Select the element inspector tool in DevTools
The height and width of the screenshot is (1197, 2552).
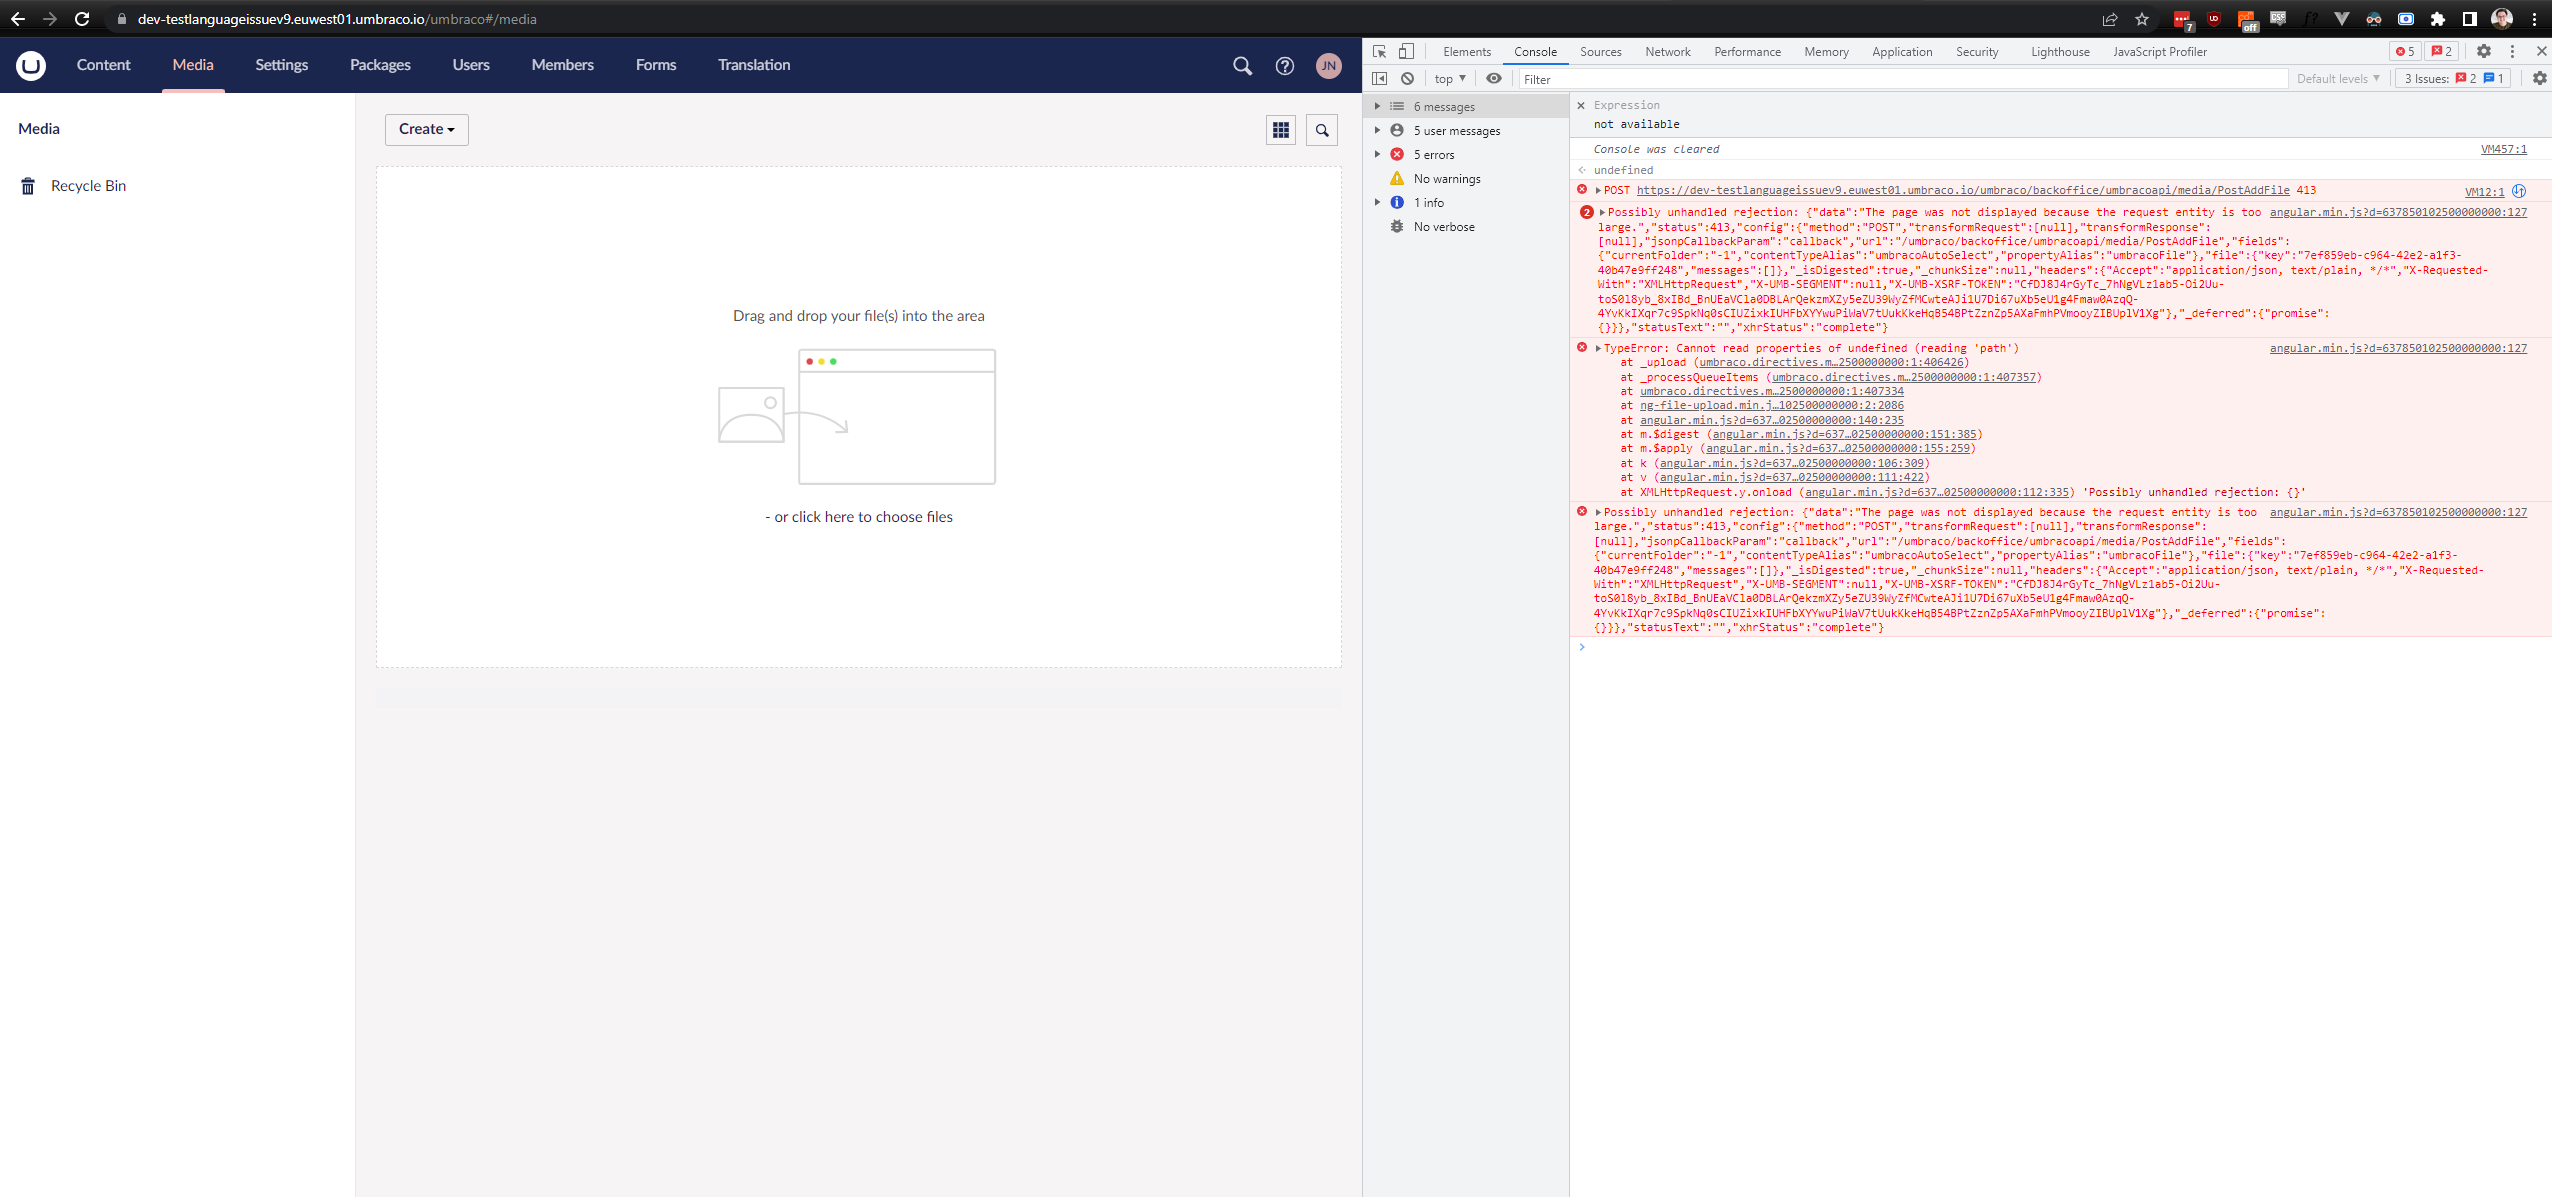point(1381,51)
